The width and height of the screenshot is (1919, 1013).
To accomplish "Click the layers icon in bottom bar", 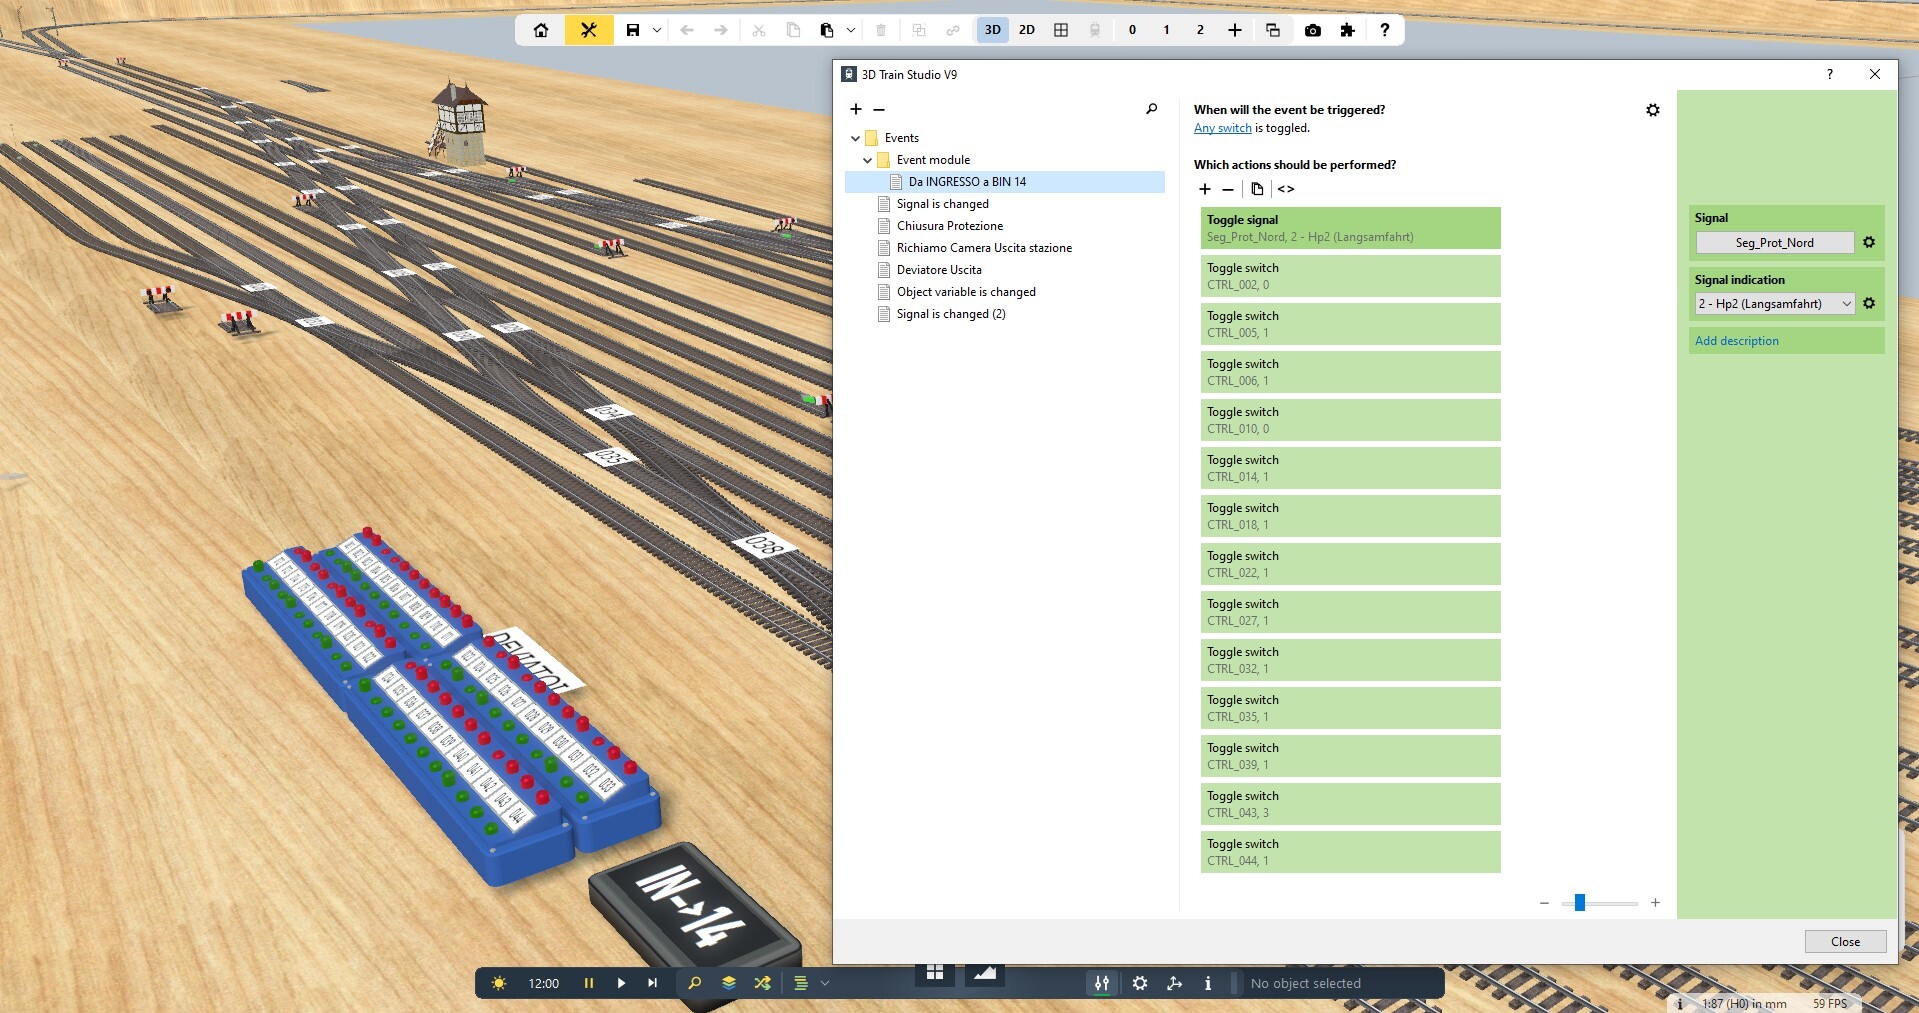I will [728, 983].
